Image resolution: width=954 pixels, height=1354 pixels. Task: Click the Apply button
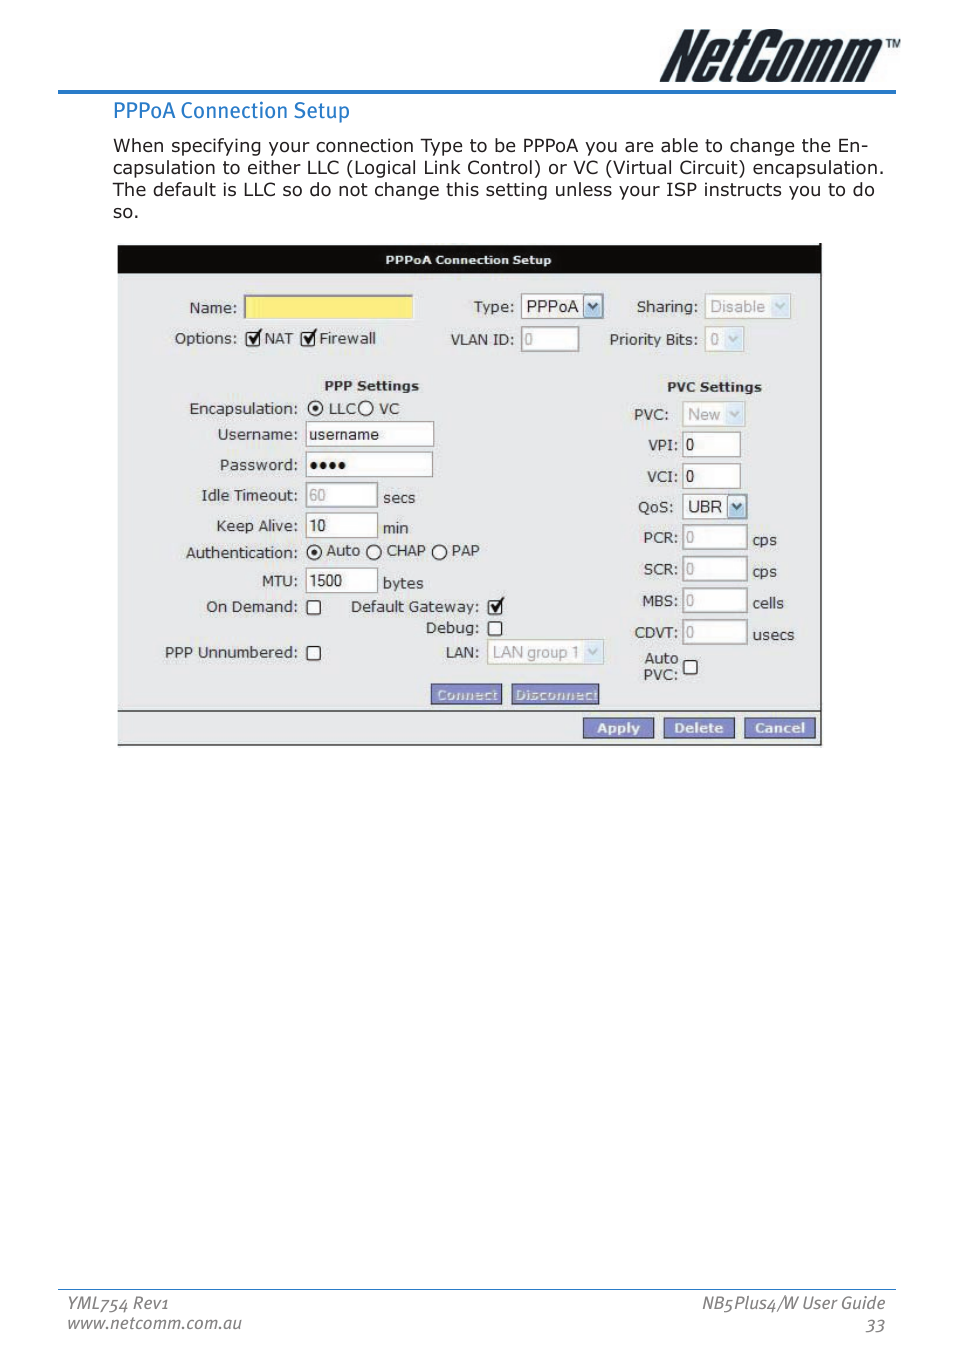618,728
